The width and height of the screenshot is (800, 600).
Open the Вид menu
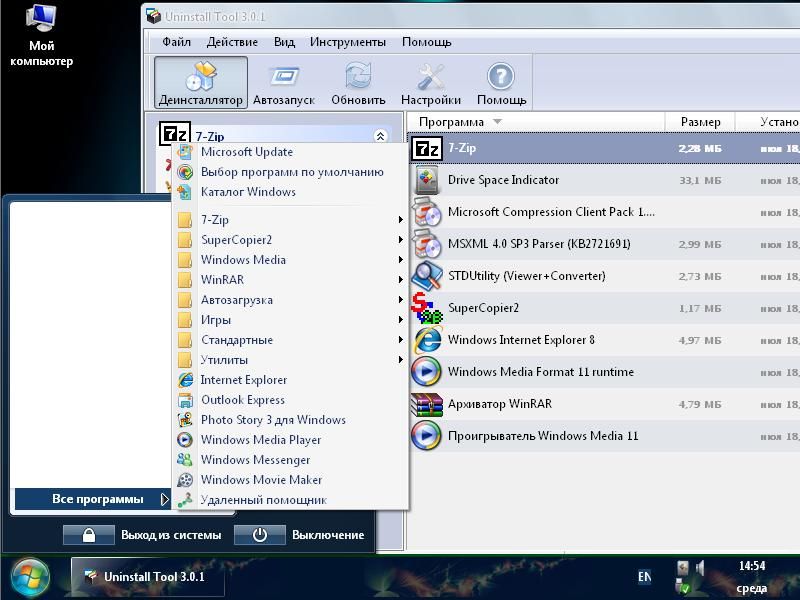click(x=284, y=42)
